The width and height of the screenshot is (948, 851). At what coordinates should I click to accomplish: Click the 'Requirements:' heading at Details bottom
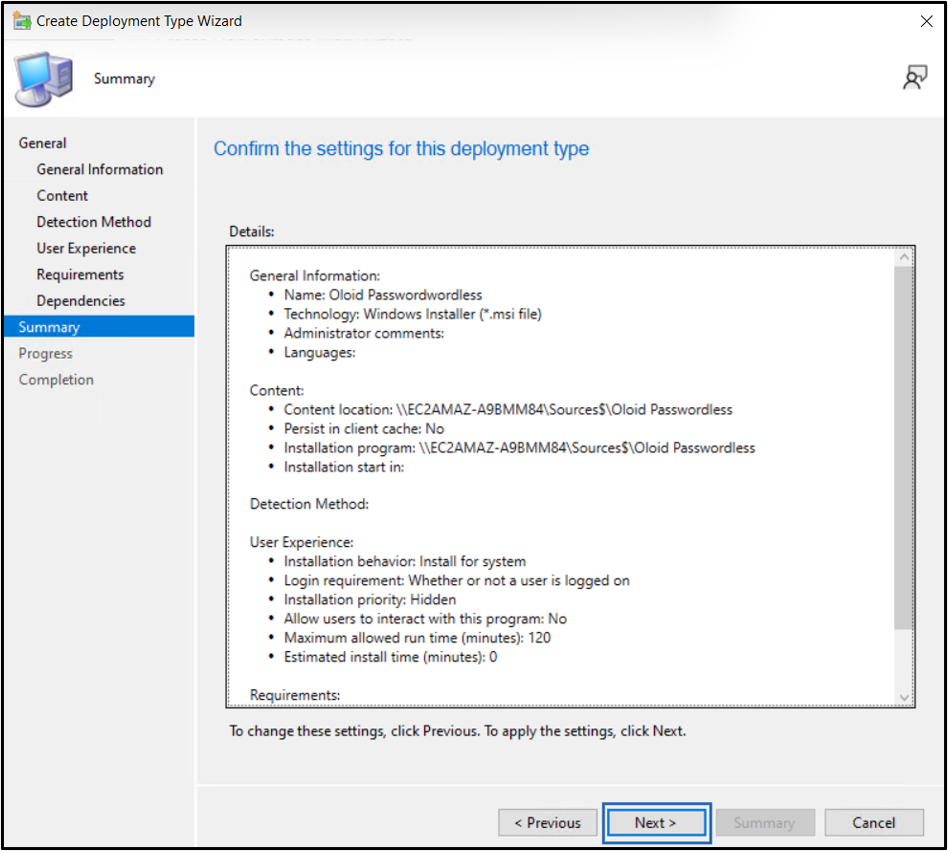coord(295,696)
